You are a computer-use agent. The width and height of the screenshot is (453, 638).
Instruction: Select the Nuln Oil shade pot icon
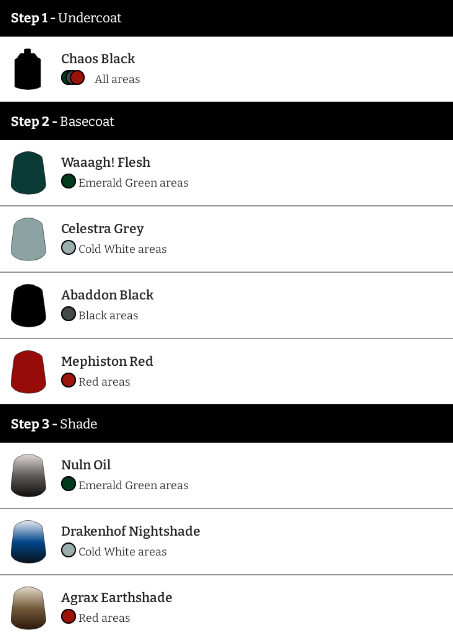pos(28,475)
